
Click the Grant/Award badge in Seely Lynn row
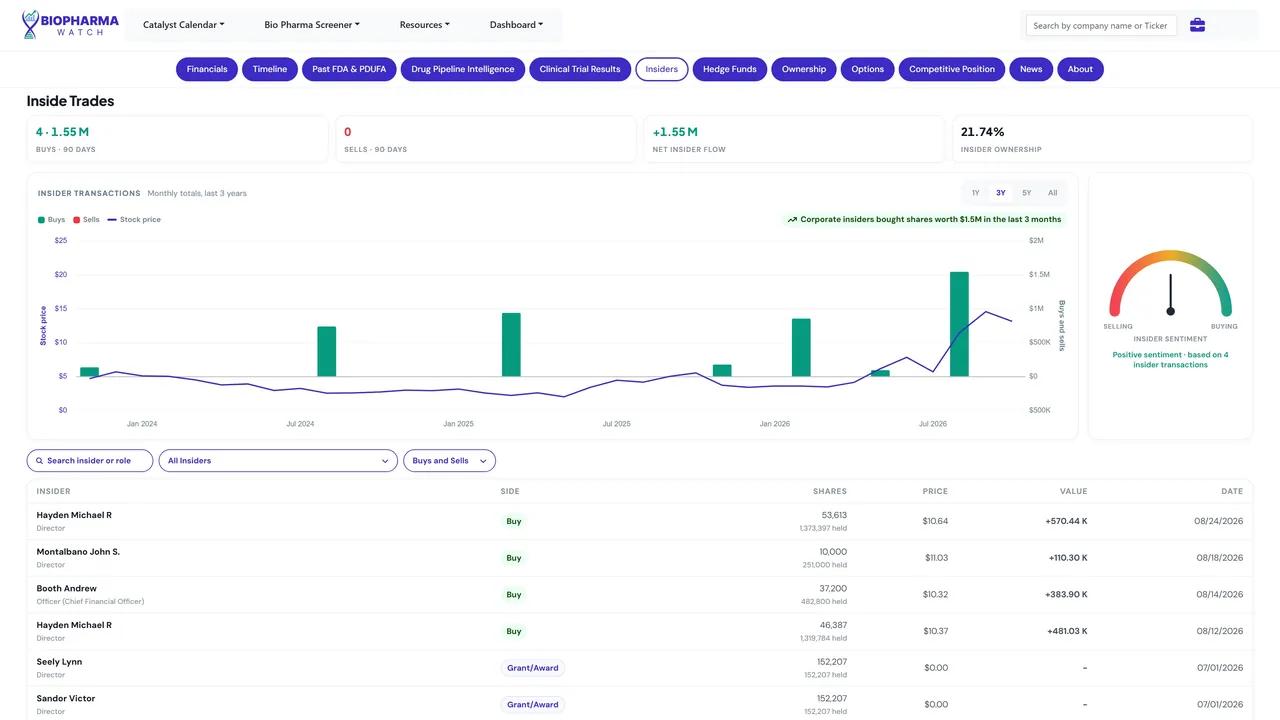pos(533,668)
